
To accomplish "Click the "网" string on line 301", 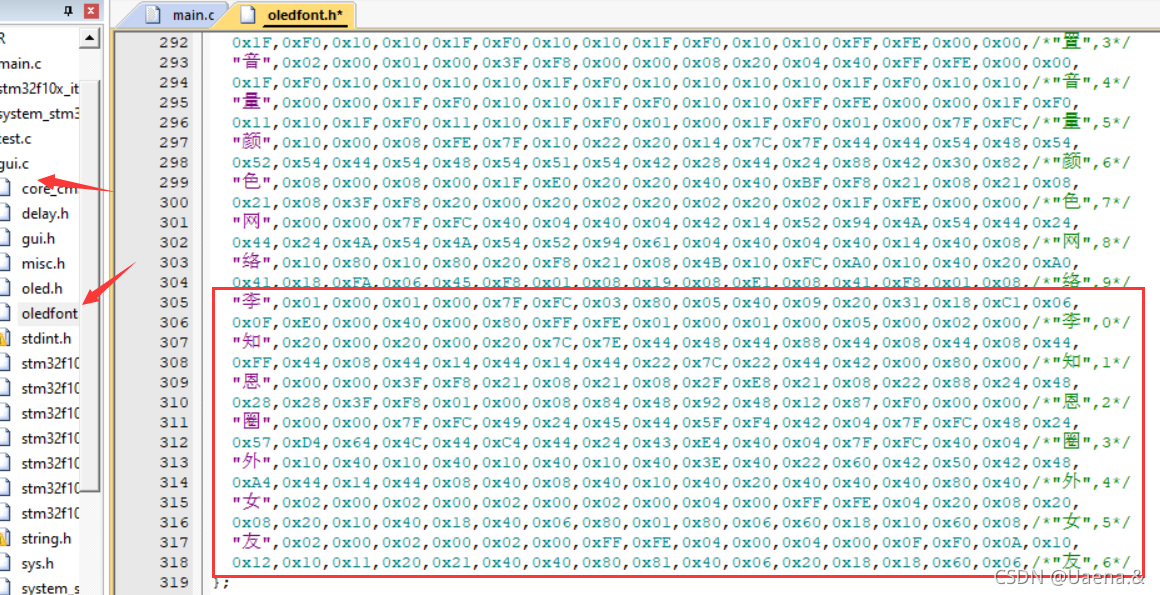I will coord(253,222).
